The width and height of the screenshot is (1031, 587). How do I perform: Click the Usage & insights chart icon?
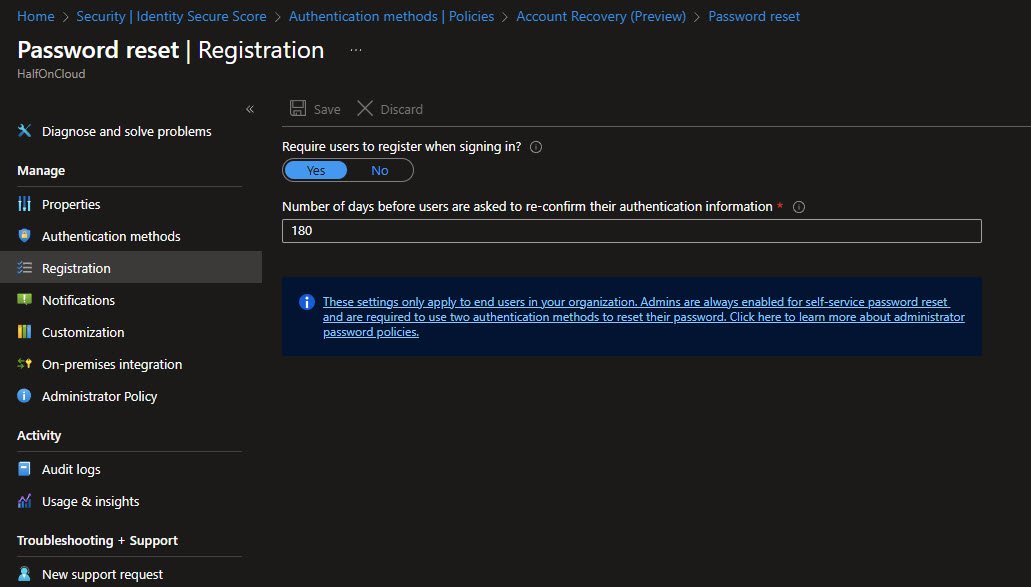[25, 501]
